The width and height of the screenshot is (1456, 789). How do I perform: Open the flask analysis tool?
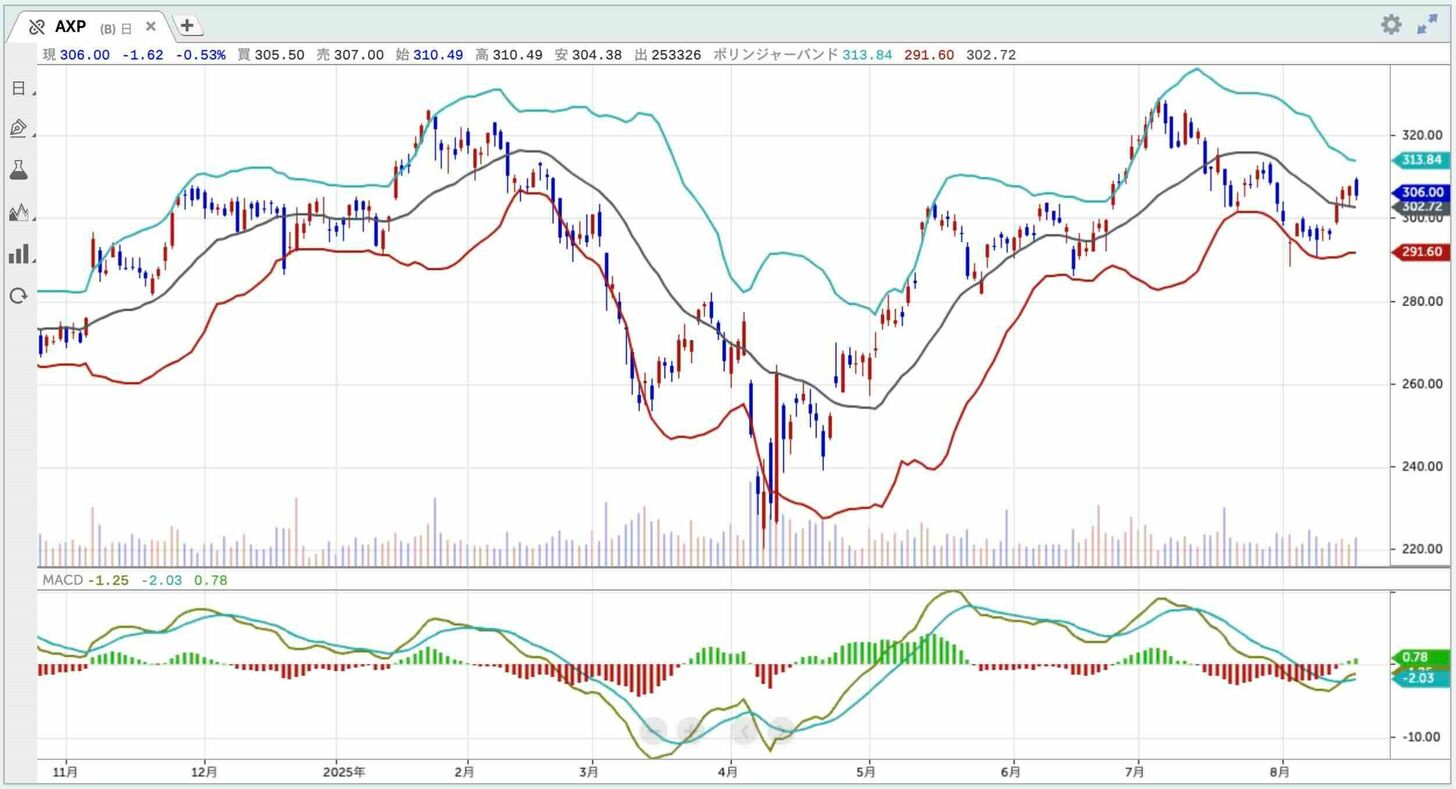coord(18,170)
